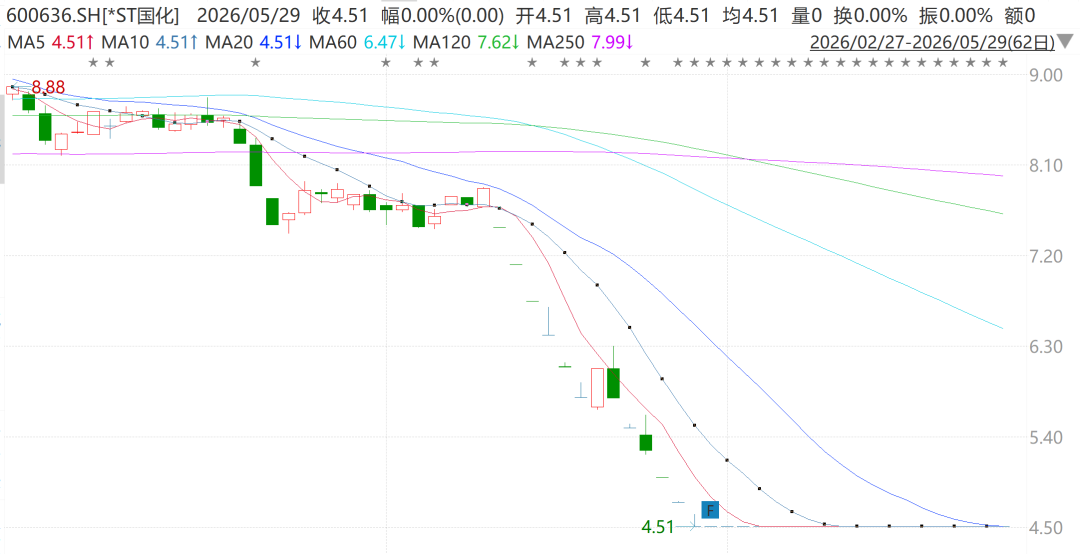Screen dimensions: 1080x554
Task: Click the 4.50 price axis label
Action: coord(1045,528)
